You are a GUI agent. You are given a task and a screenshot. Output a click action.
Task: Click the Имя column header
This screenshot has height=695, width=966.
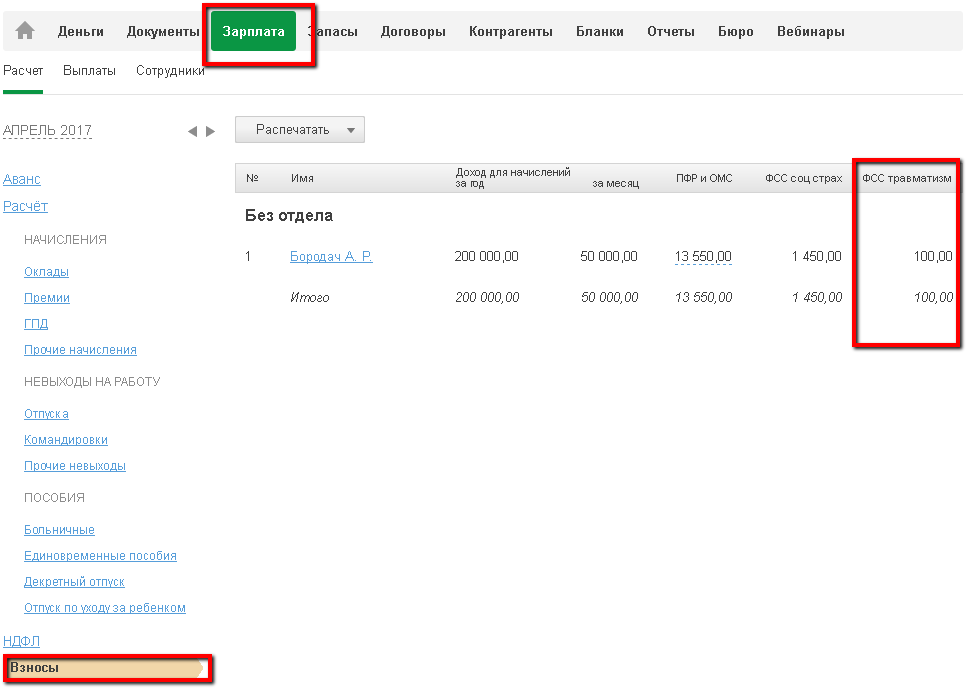pos(302,178)
